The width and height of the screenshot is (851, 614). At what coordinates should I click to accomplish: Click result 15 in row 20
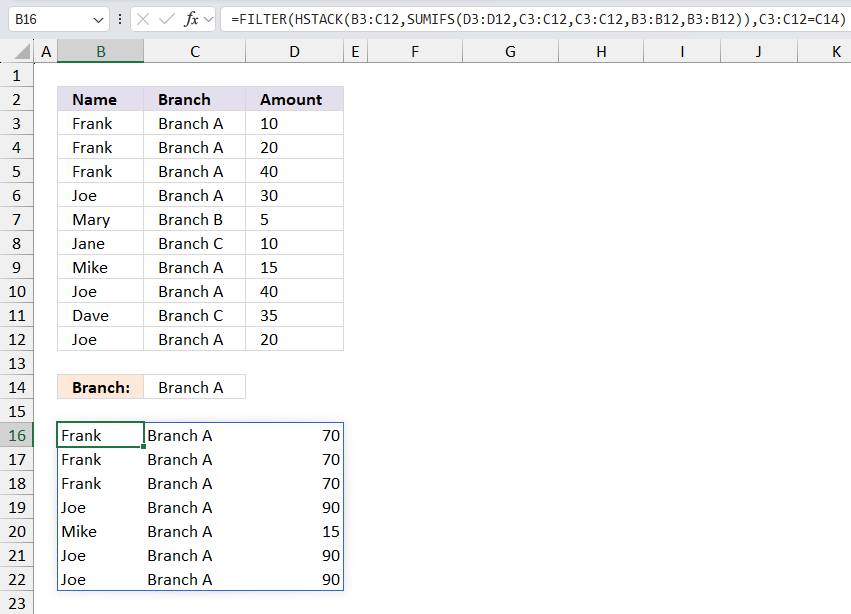[x=295, y=531]
